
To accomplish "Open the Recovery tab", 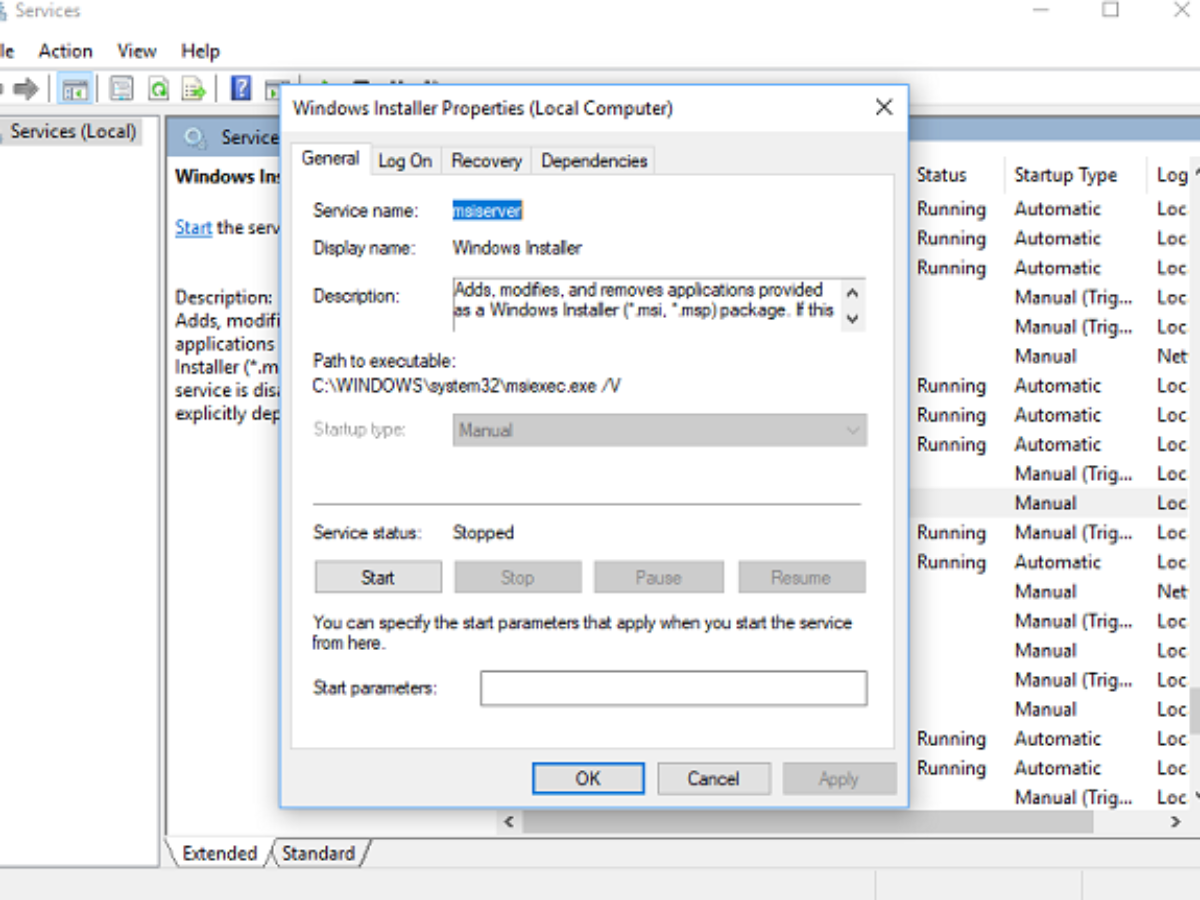I will [486, 160].
